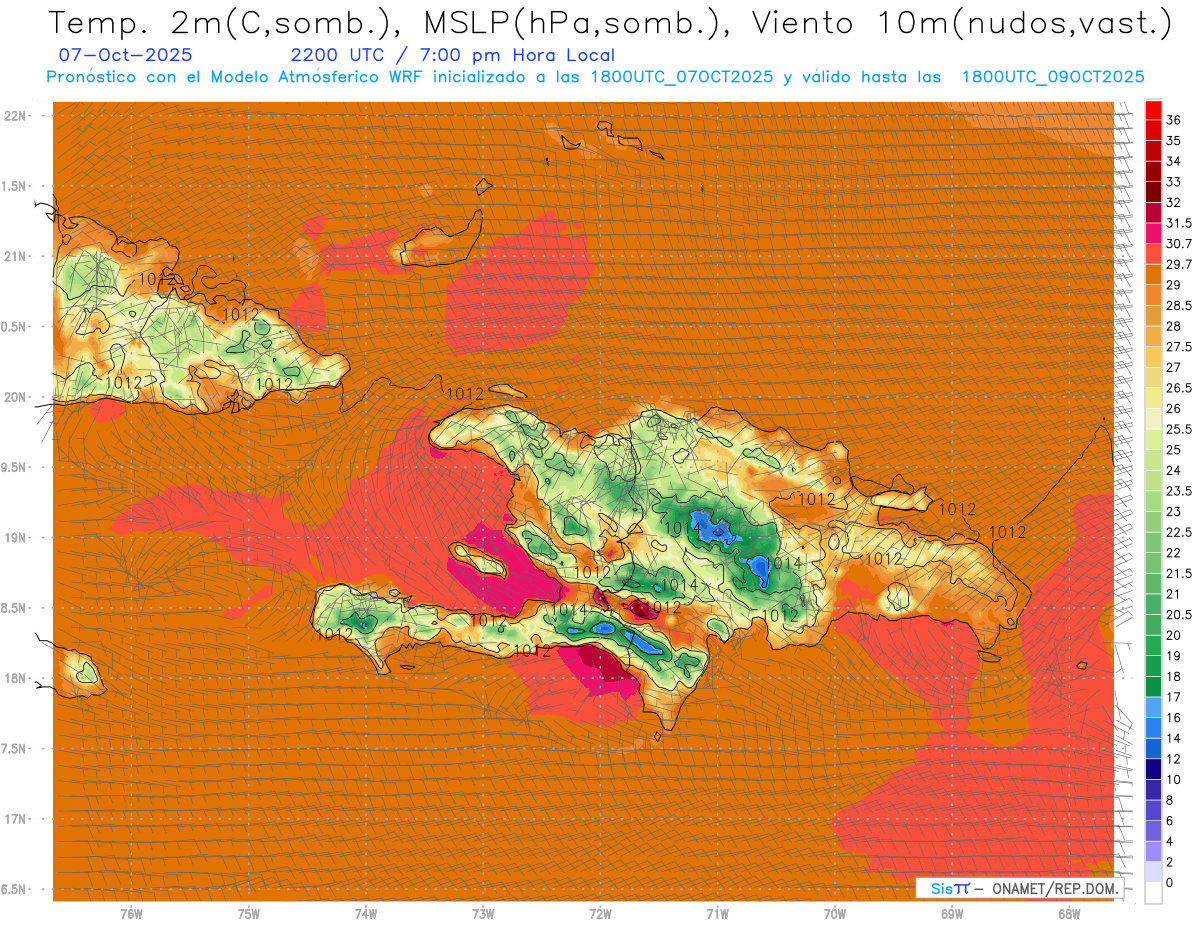Click the bright red swatch atop the legend
The image size is (1200, 927).
[x=1153, y=109]
